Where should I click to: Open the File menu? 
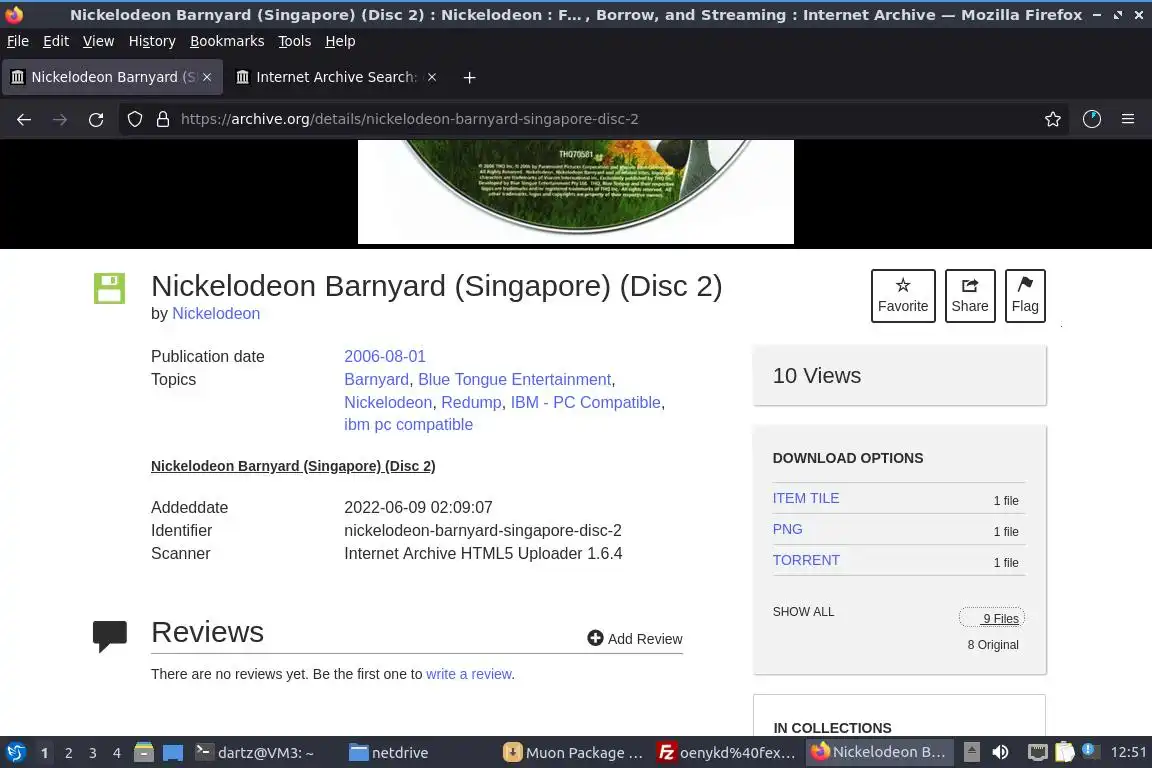tap(18, 41)
